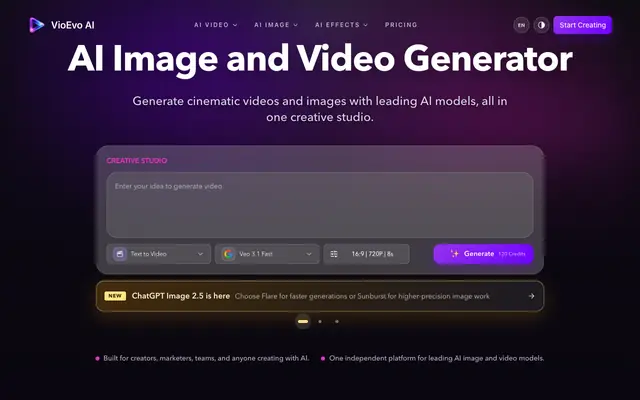Expand the chevron beside AI EFFECTS
The image size is (640, 400).
coord(366,25)
